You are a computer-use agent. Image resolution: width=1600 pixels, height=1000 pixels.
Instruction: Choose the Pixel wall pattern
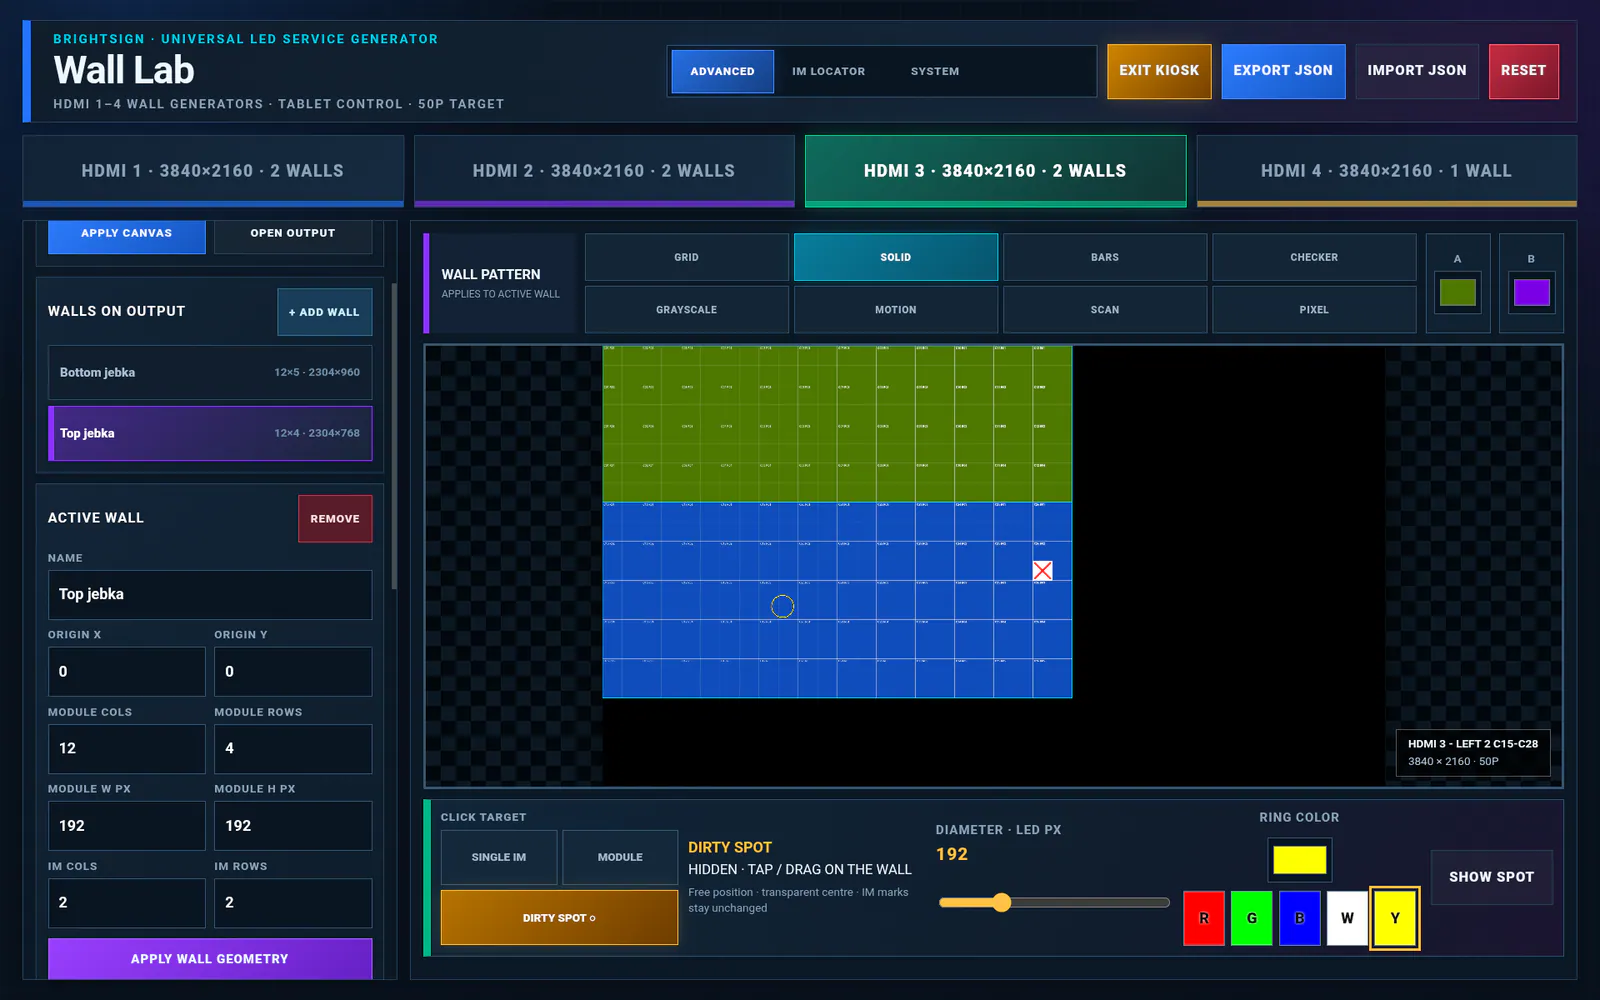coord(1314,310)
